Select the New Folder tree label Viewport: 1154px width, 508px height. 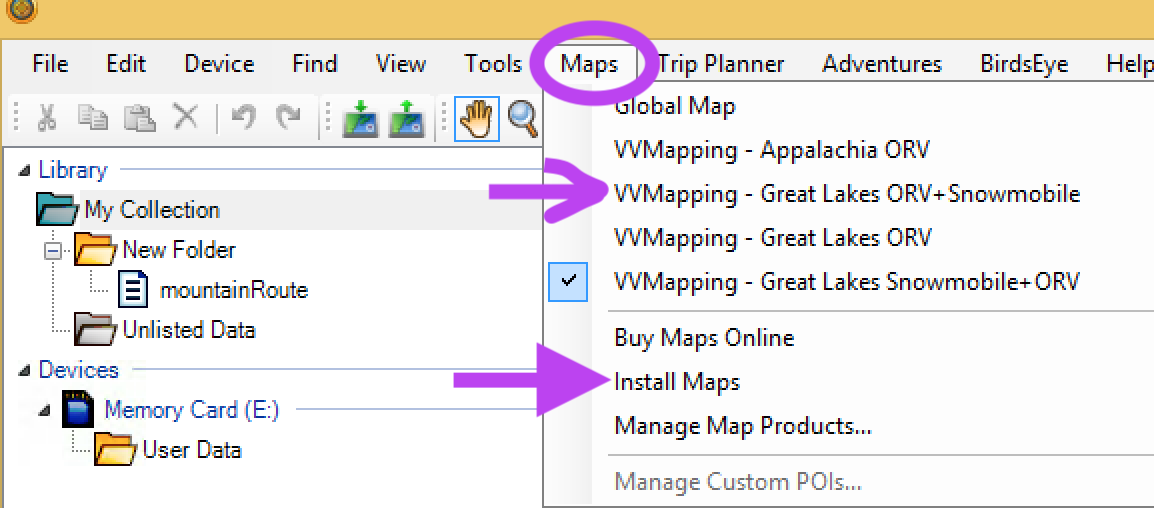179,250
